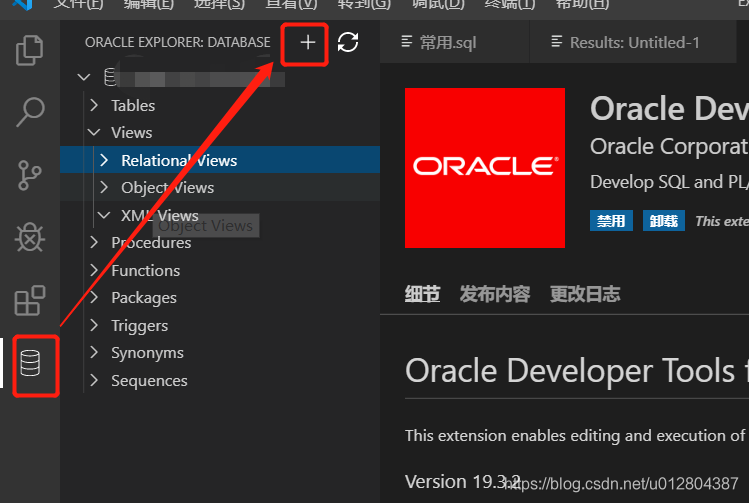This screenshot has width=749, height=503.
Task: Select the Sequences tree item
Action: click(x=150, y=380)
